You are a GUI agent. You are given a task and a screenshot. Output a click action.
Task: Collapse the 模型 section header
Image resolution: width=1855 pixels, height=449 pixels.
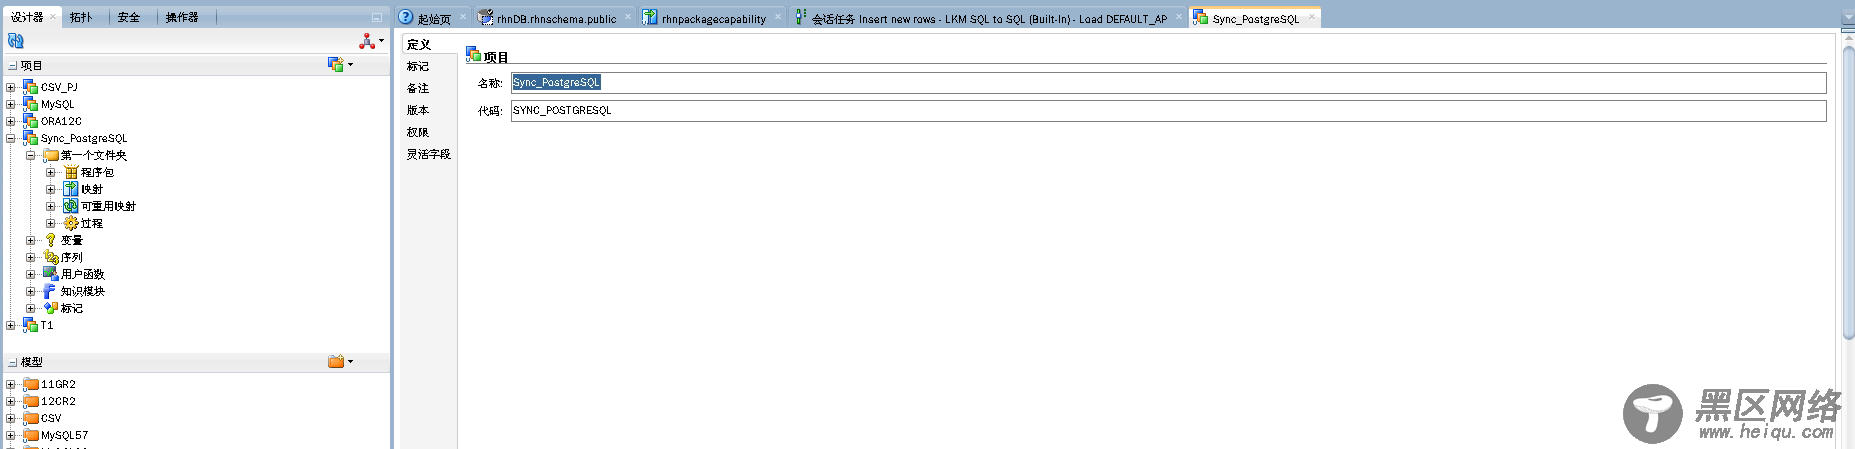point(13,362)
